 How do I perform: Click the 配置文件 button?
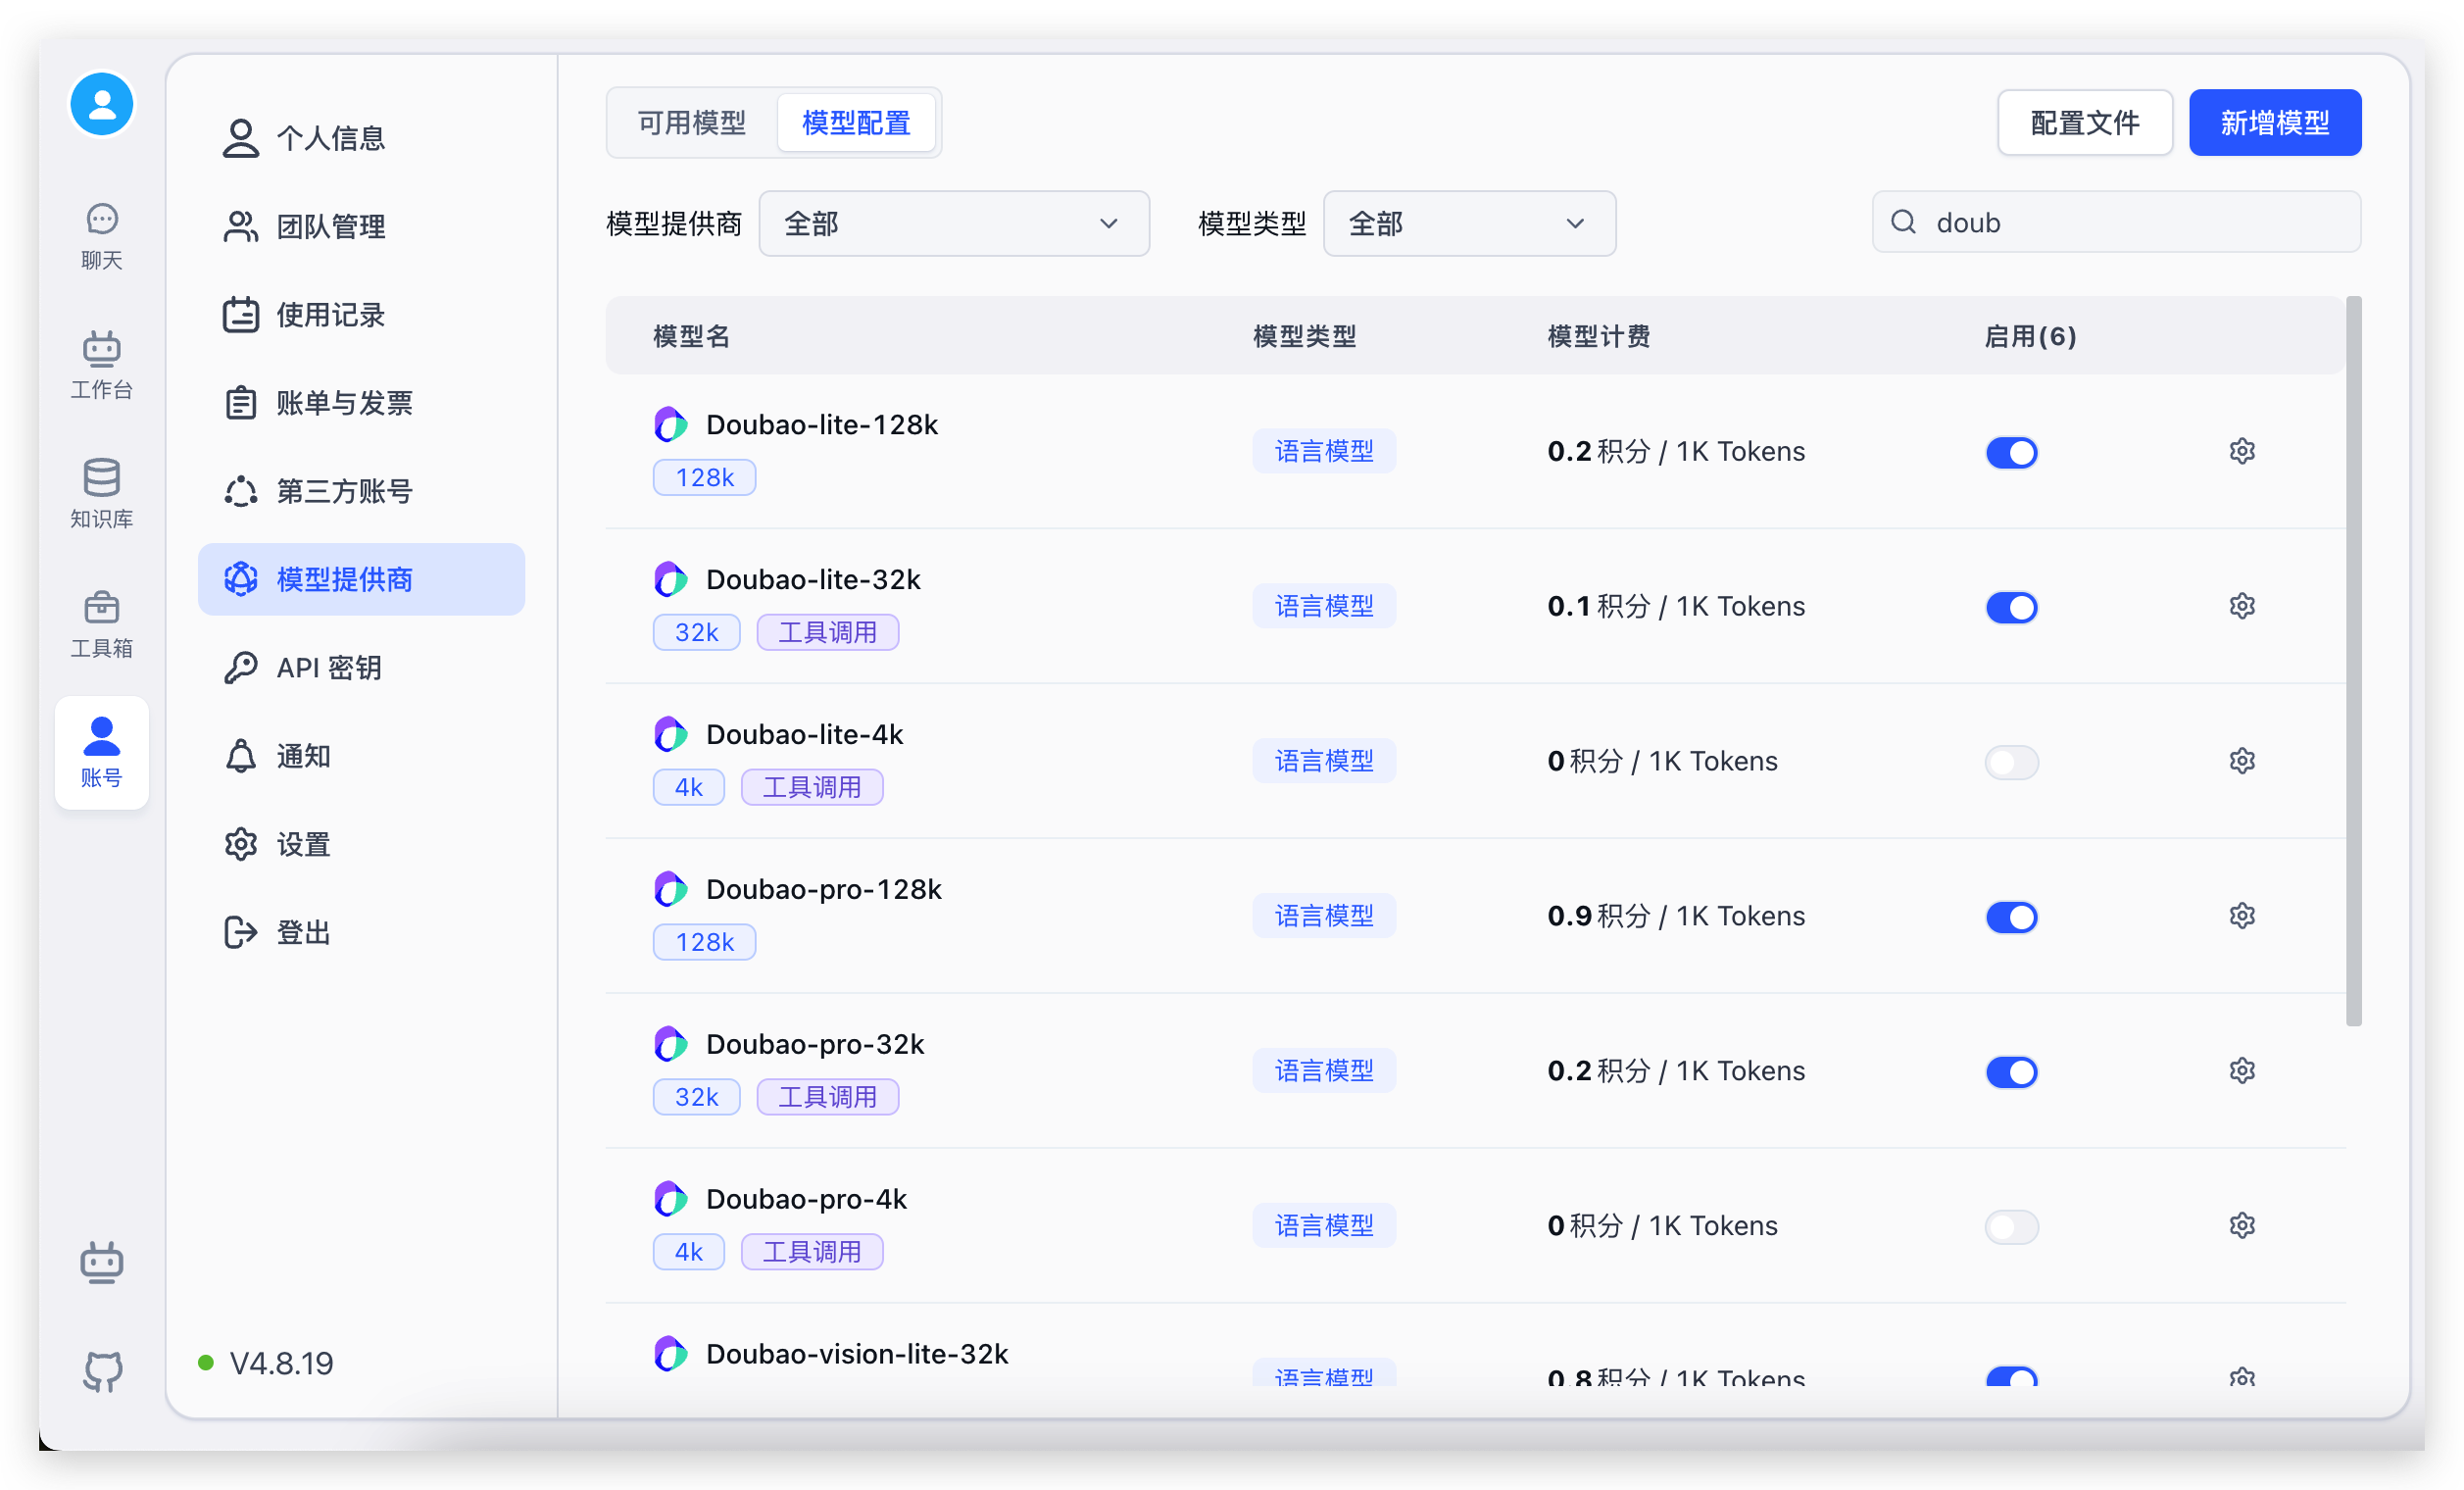(x=2084, y=123)
